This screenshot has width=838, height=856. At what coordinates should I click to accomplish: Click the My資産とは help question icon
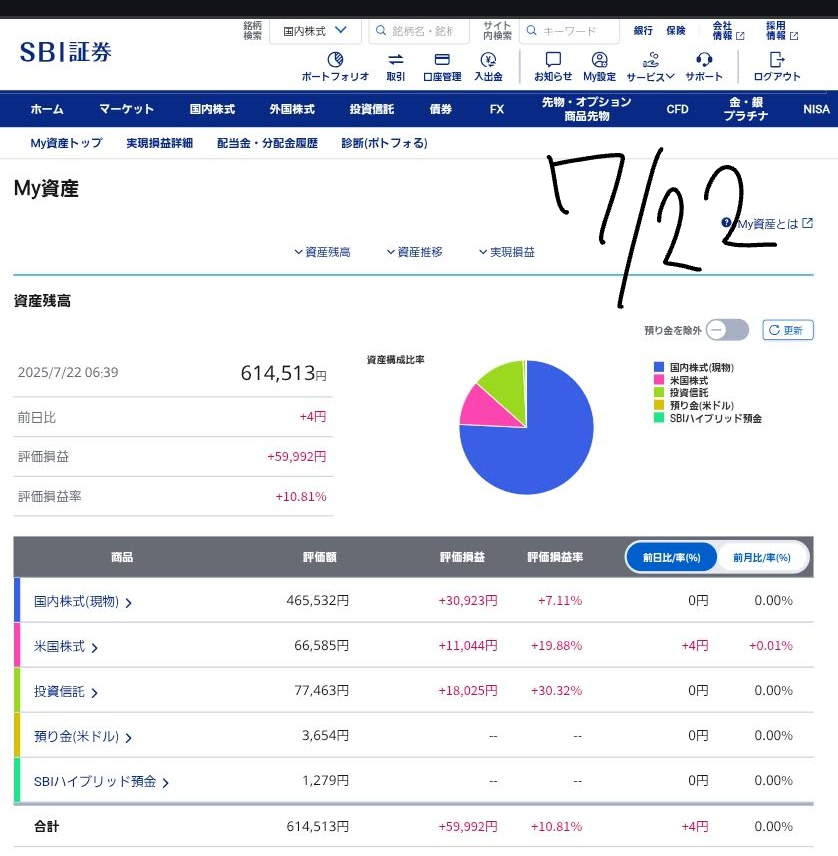point(726,223)
